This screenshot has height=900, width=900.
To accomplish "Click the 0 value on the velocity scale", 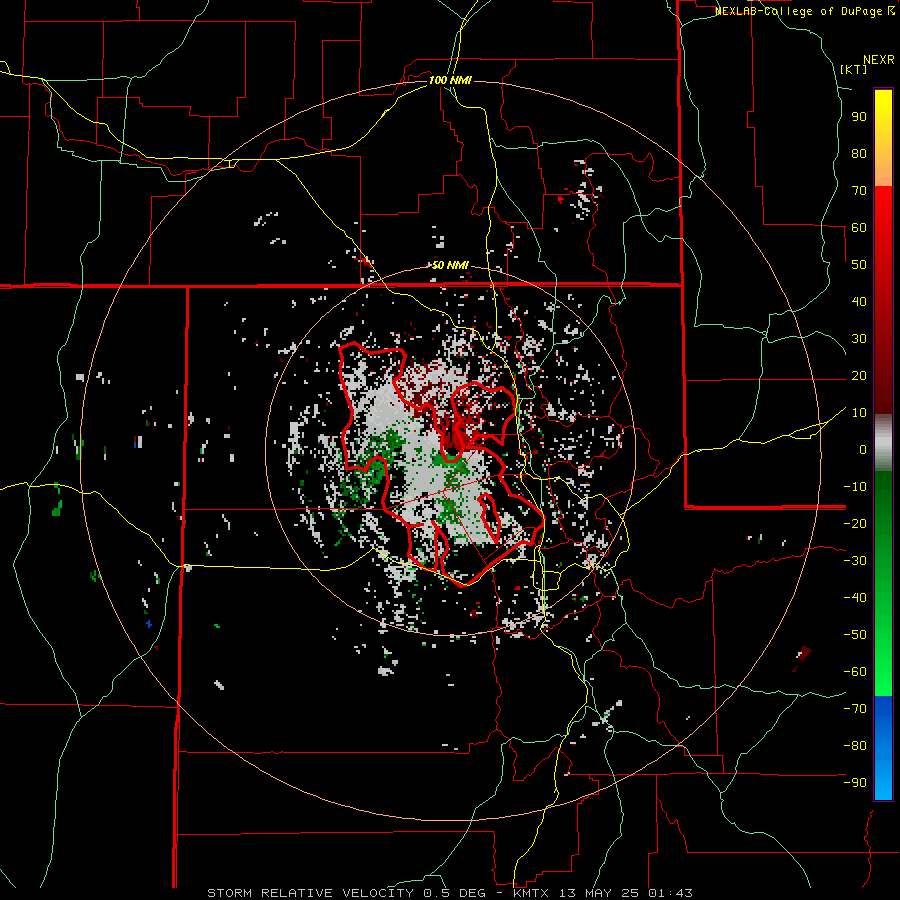I will click(863, 449).
